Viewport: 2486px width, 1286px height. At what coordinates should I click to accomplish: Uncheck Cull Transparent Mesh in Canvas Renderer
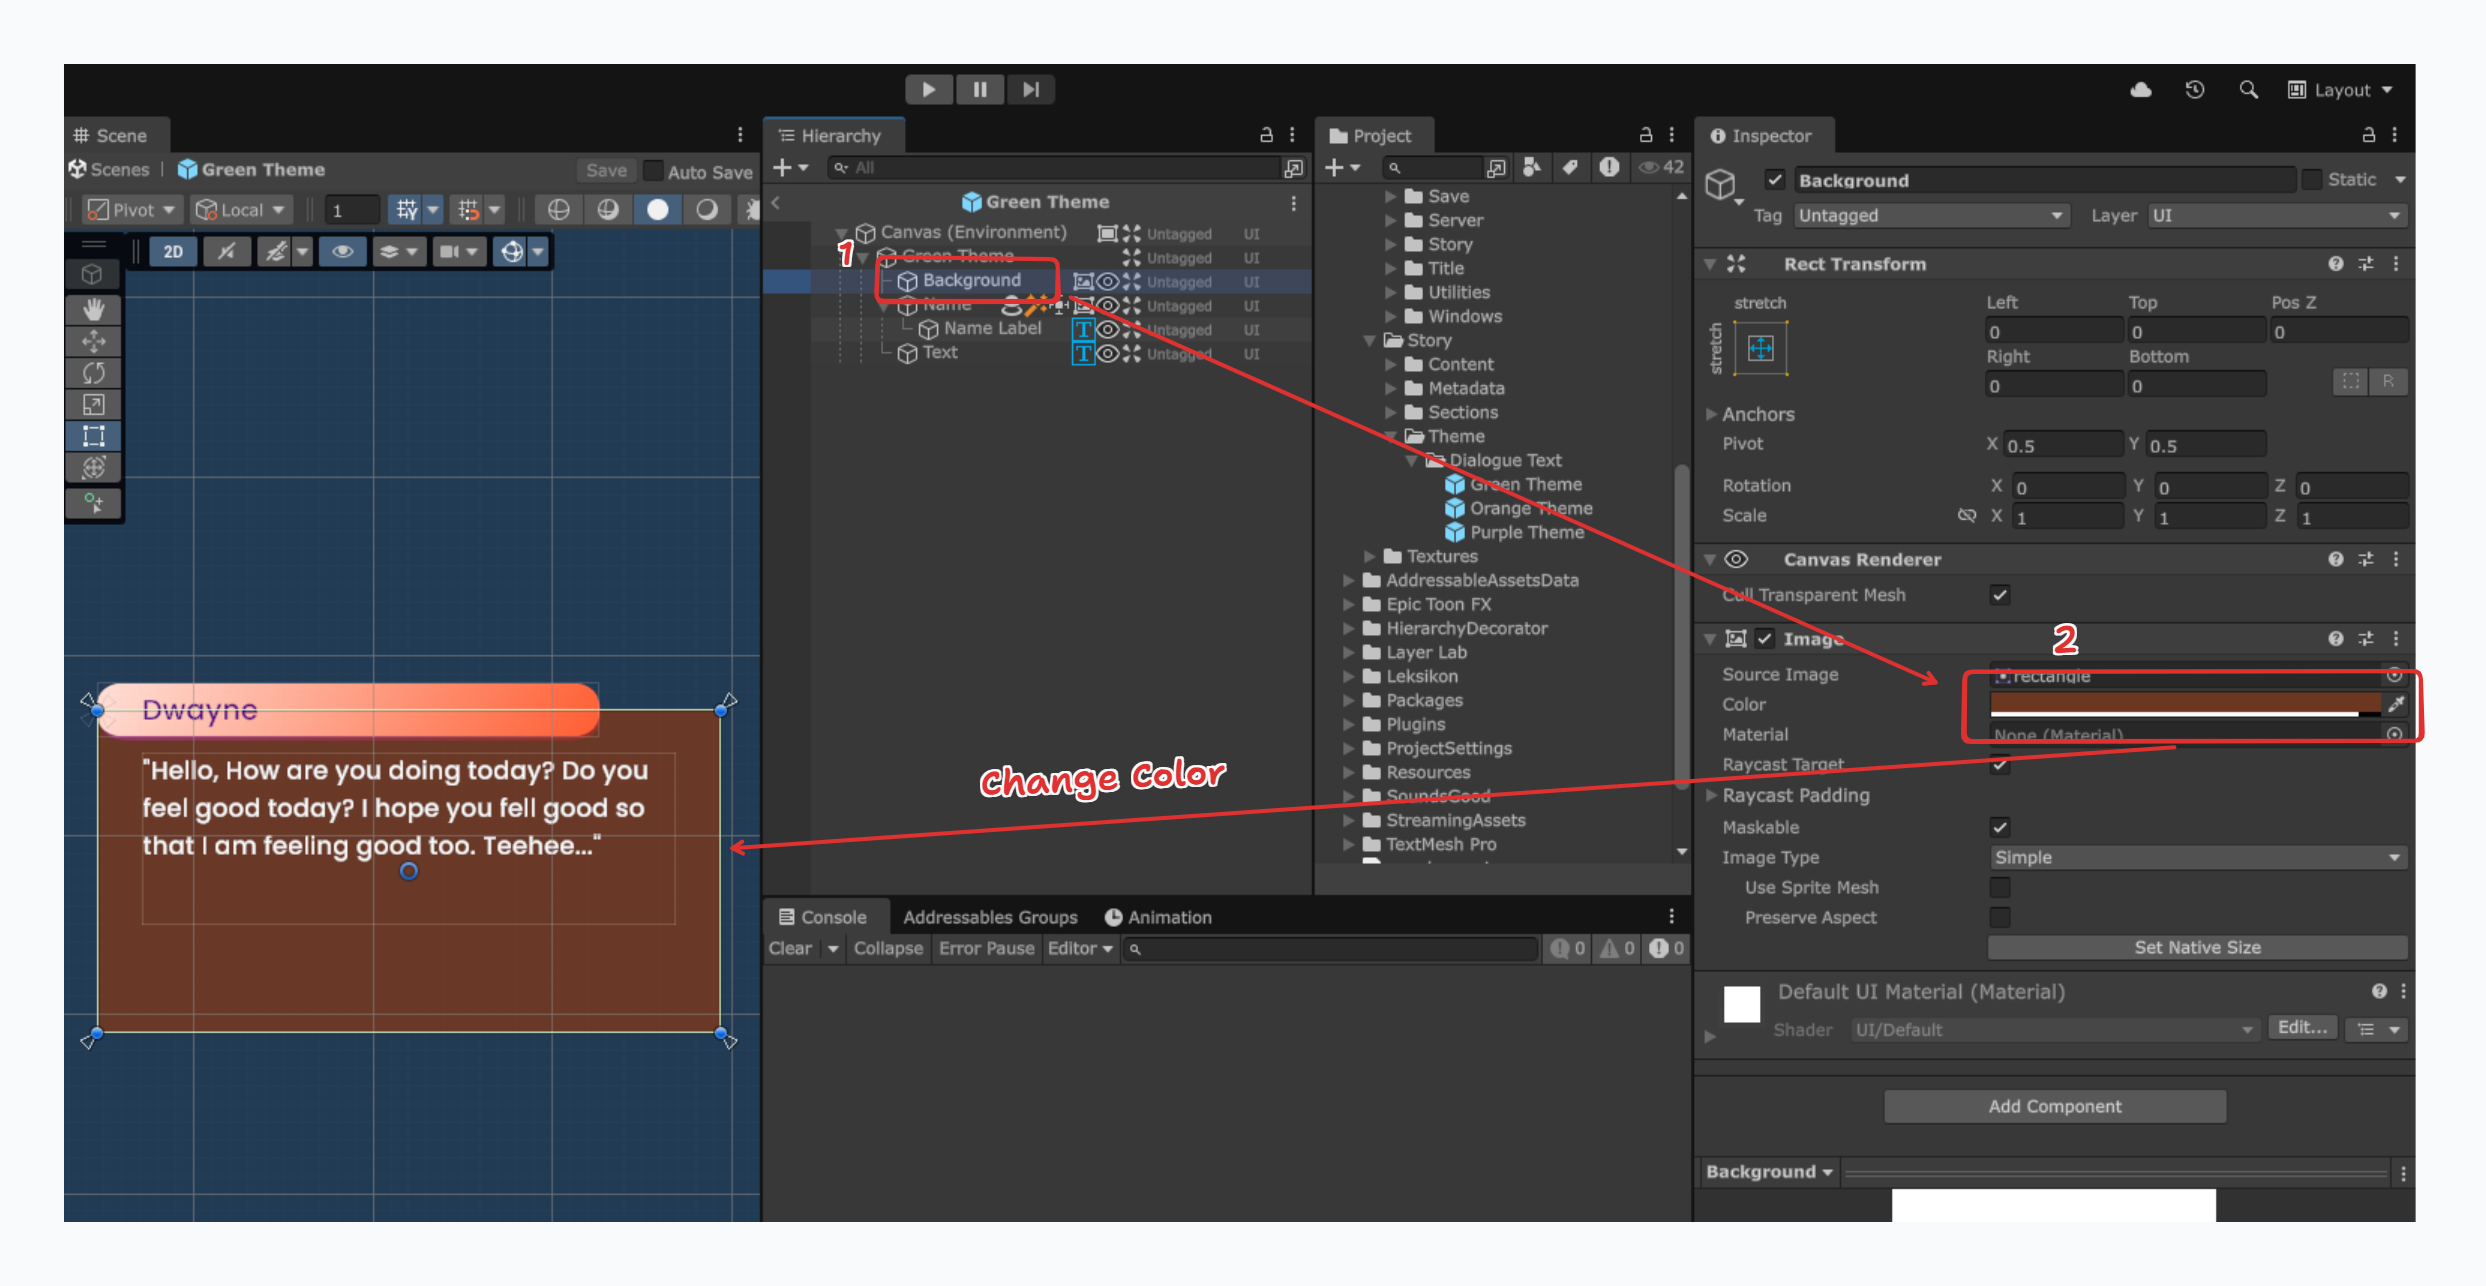point(1999,595)
